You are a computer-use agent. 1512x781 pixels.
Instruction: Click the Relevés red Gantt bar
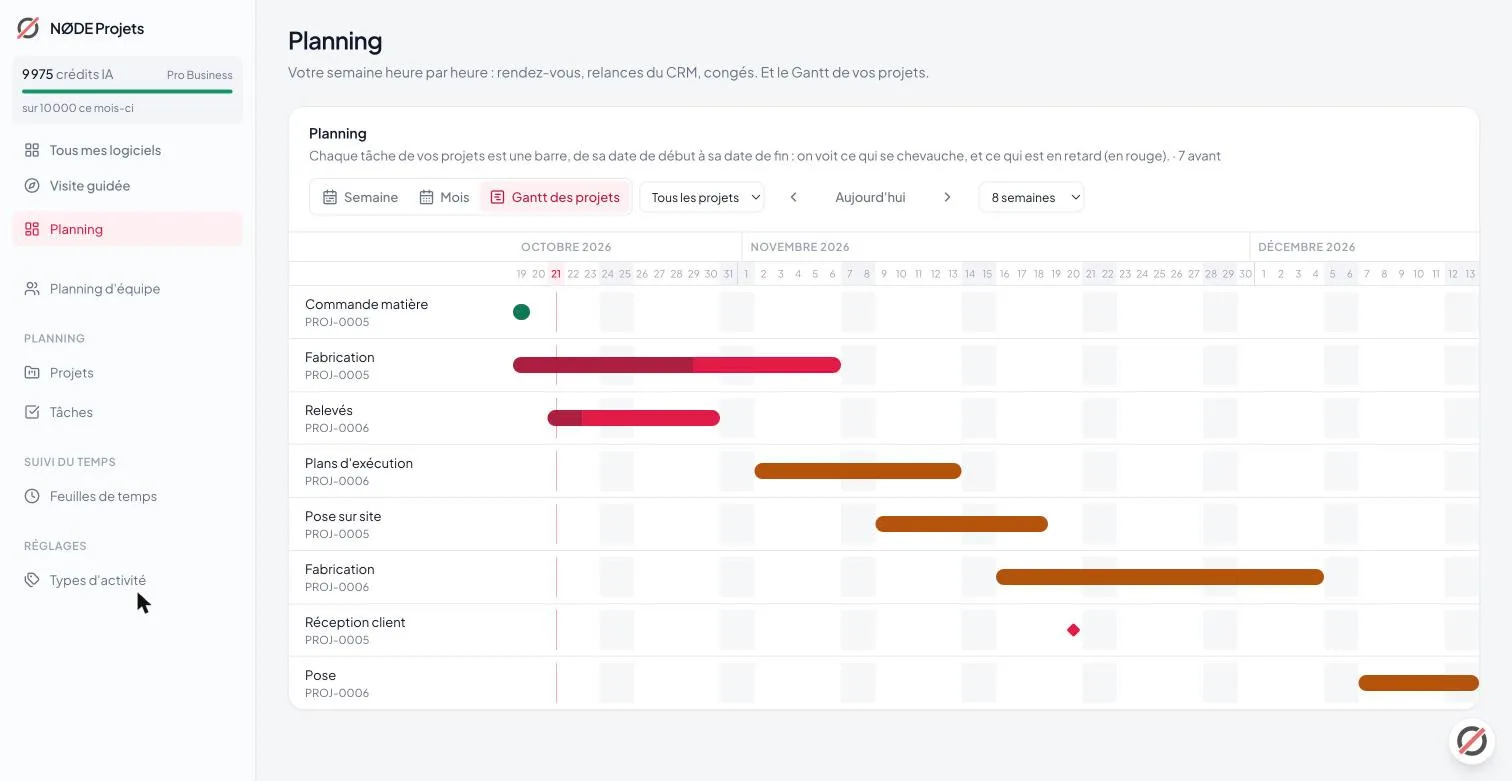point(634,418)
